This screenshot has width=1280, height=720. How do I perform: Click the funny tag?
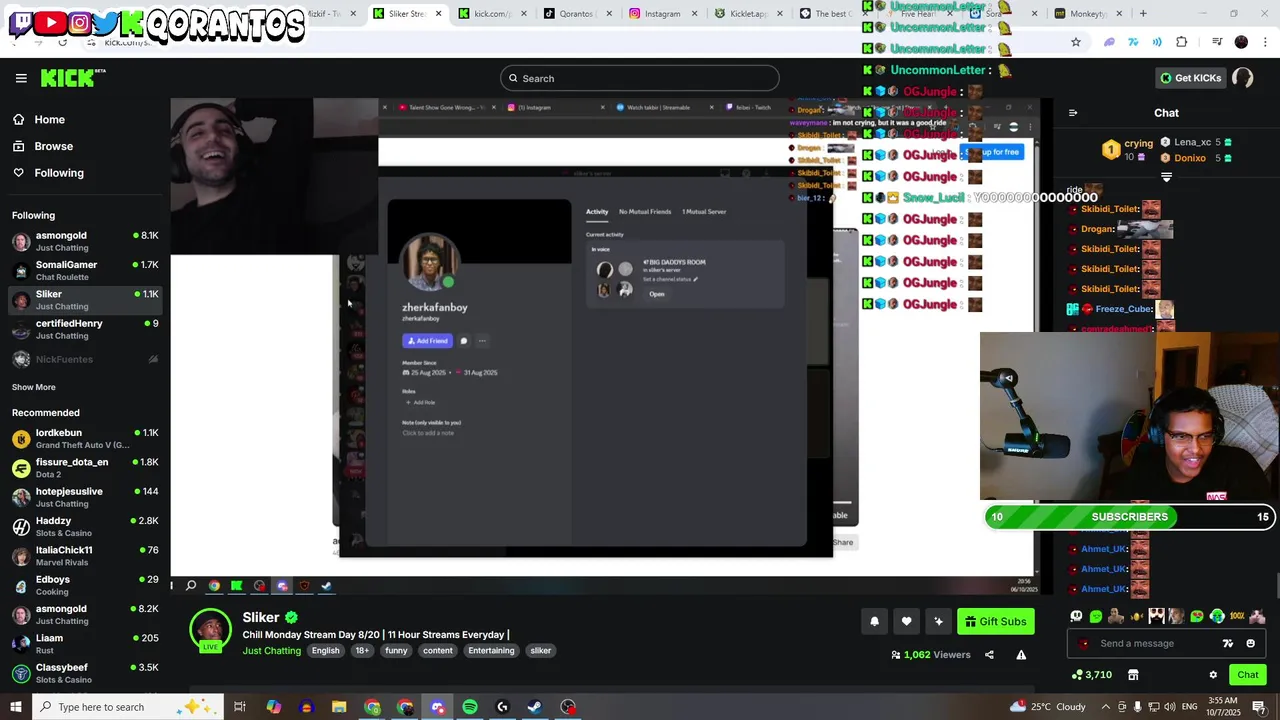396,651
